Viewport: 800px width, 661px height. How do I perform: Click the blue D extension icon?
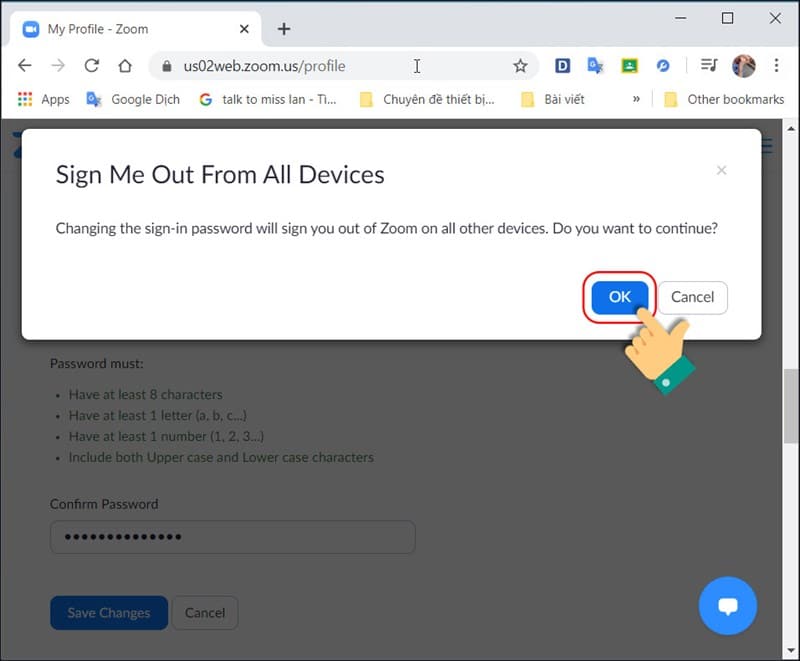[562, 66]
